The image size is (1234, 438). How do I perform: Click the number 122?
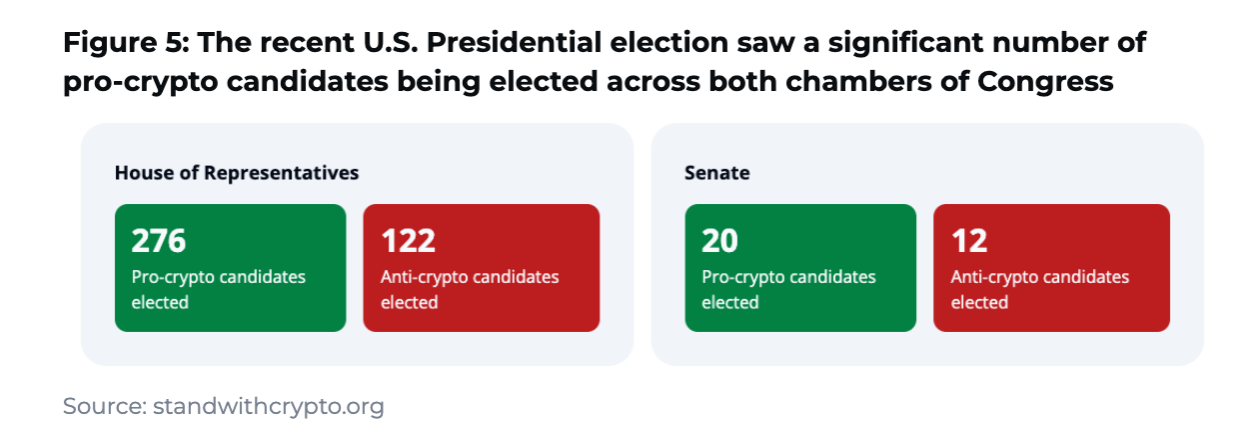coord(408,241)
